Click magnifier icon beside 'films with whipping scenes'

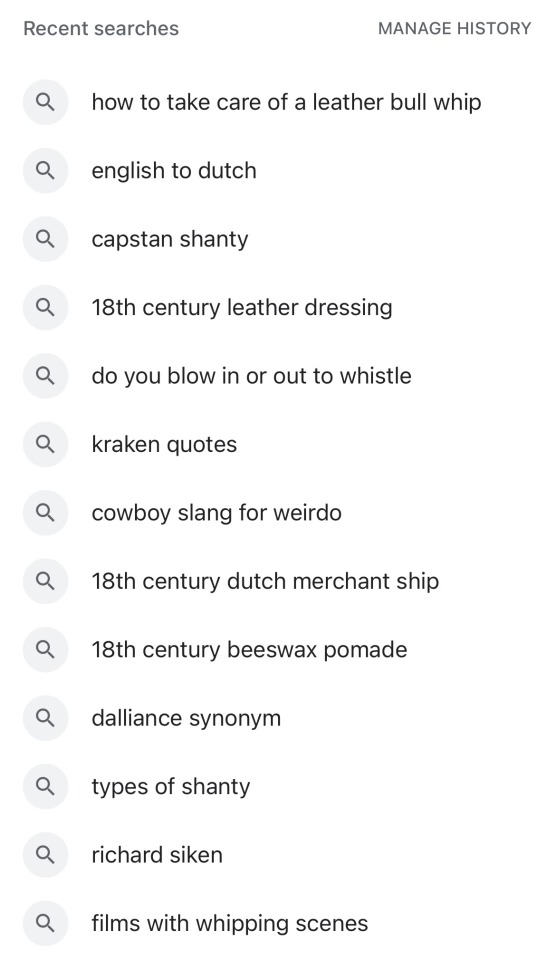[x=45, y=924]
